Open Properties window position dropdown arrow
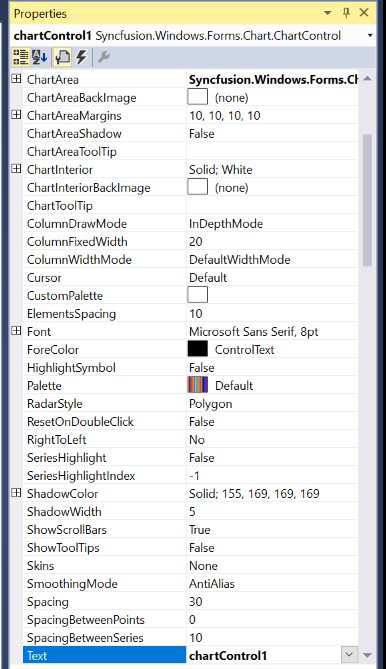This screenshot has width=386, height=669. pos(328,13)
